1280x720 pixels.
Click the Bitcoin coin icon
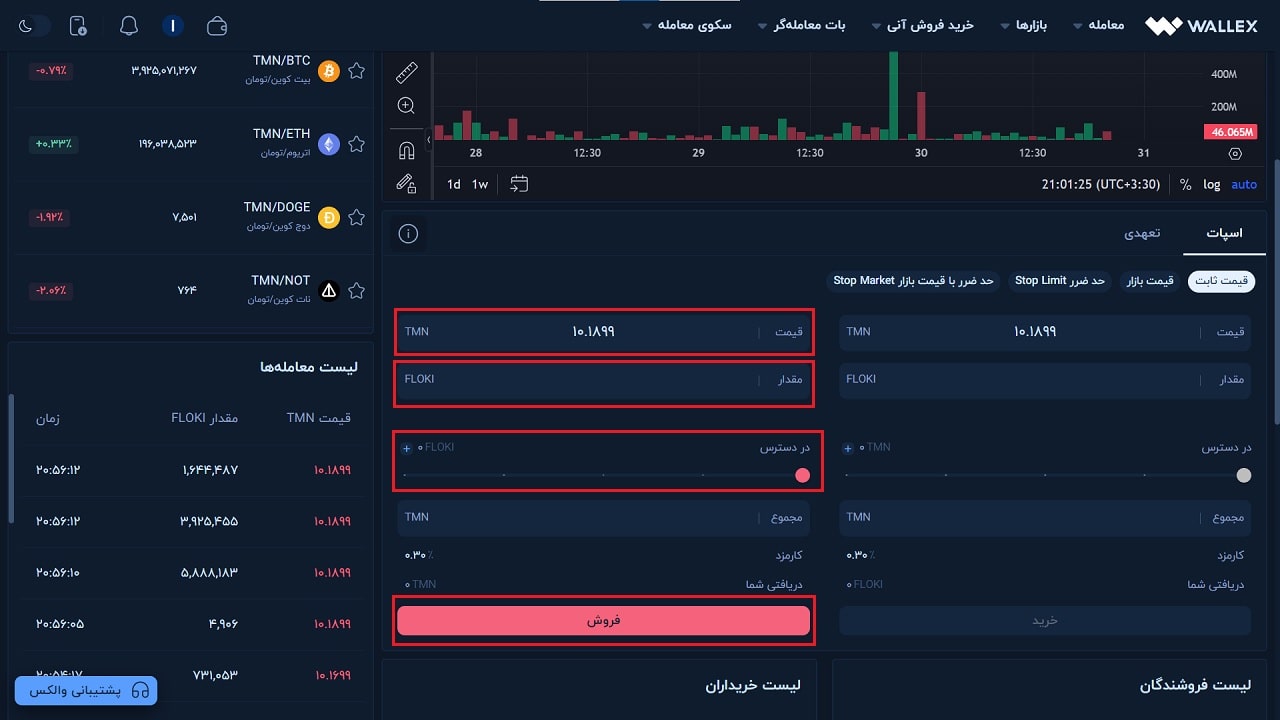coord(329,71)
